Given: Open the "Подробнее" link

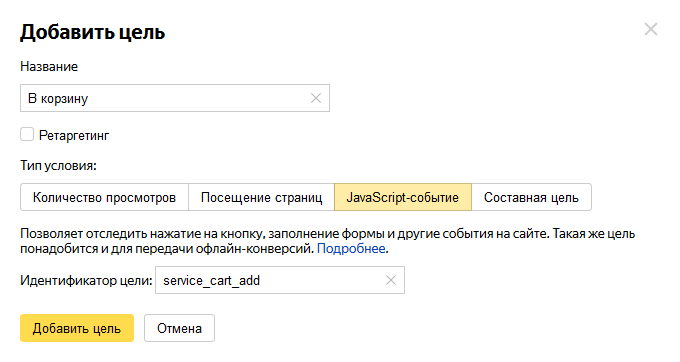Looking at the screenshot, I should tap(351, 248).
